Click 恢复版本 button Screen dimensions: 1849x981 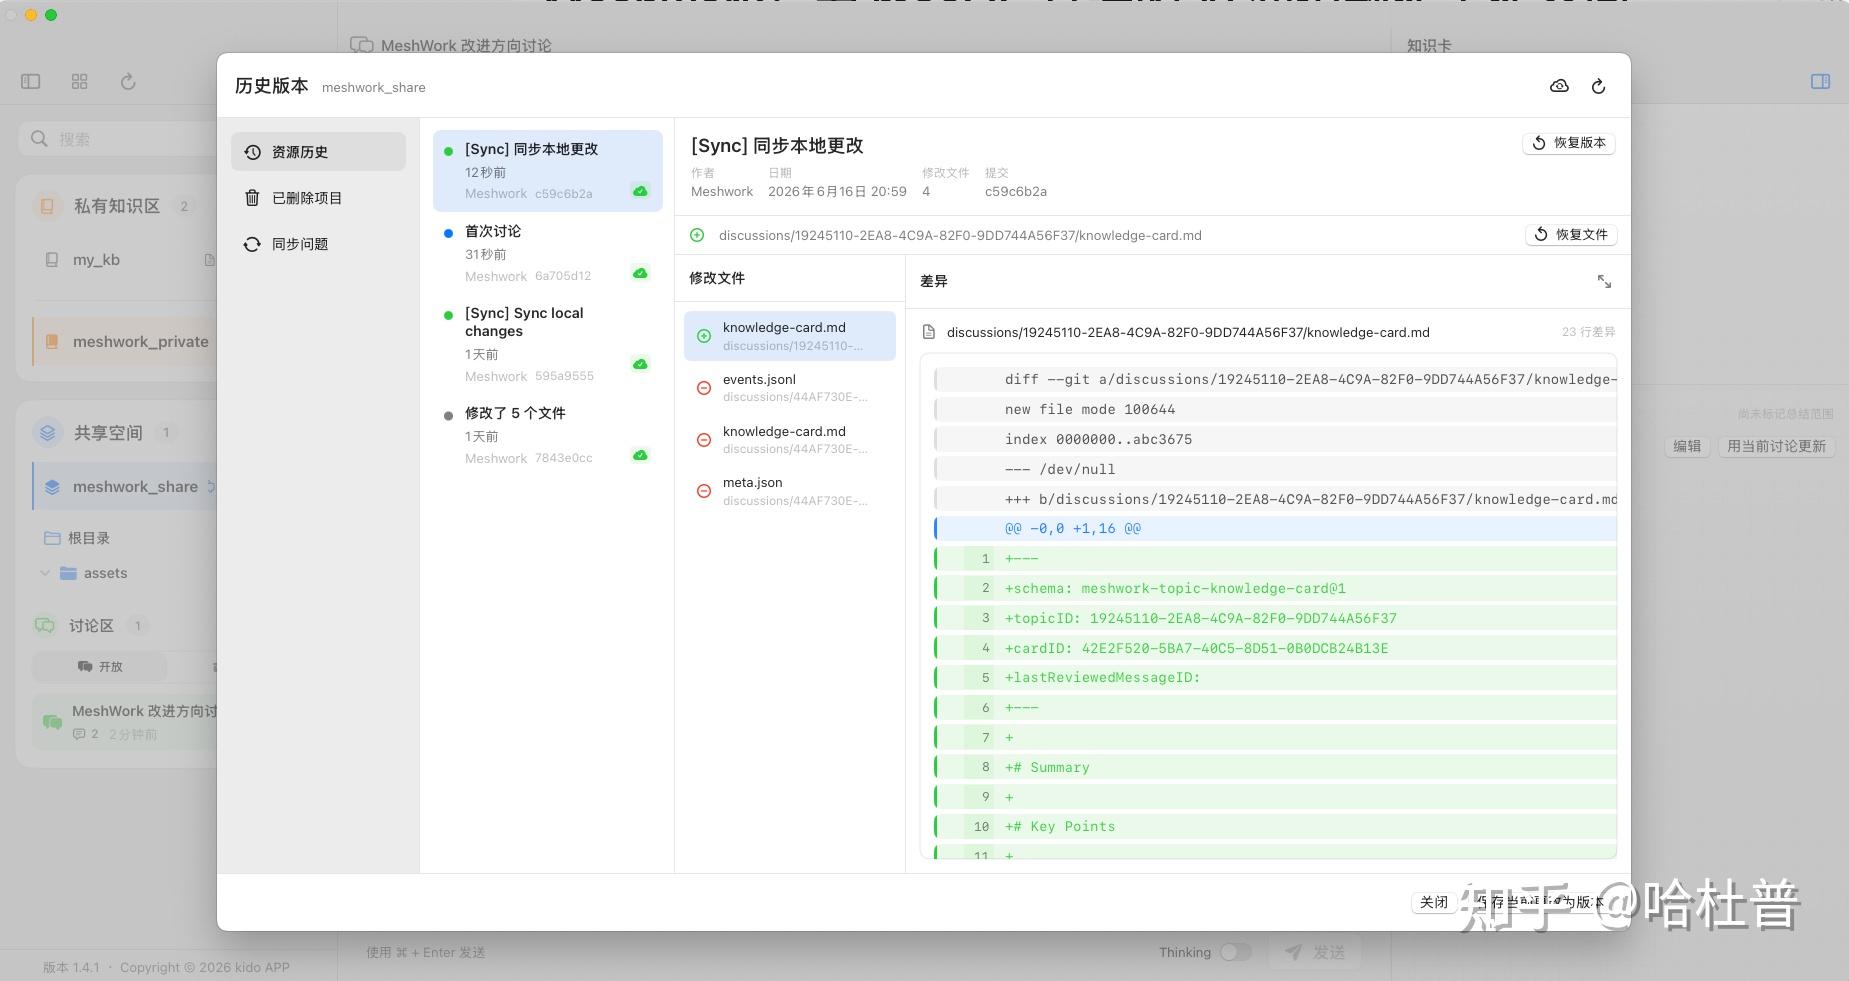tap(1568, 143)
